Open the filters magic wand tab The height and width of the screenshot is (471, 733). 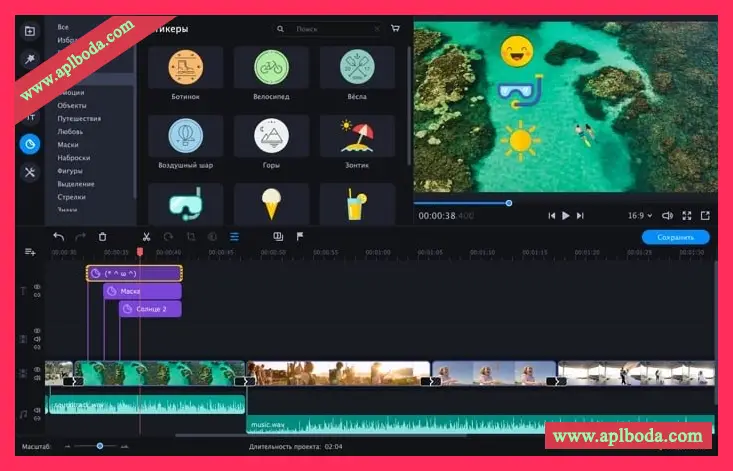click(x=29, y=59)
